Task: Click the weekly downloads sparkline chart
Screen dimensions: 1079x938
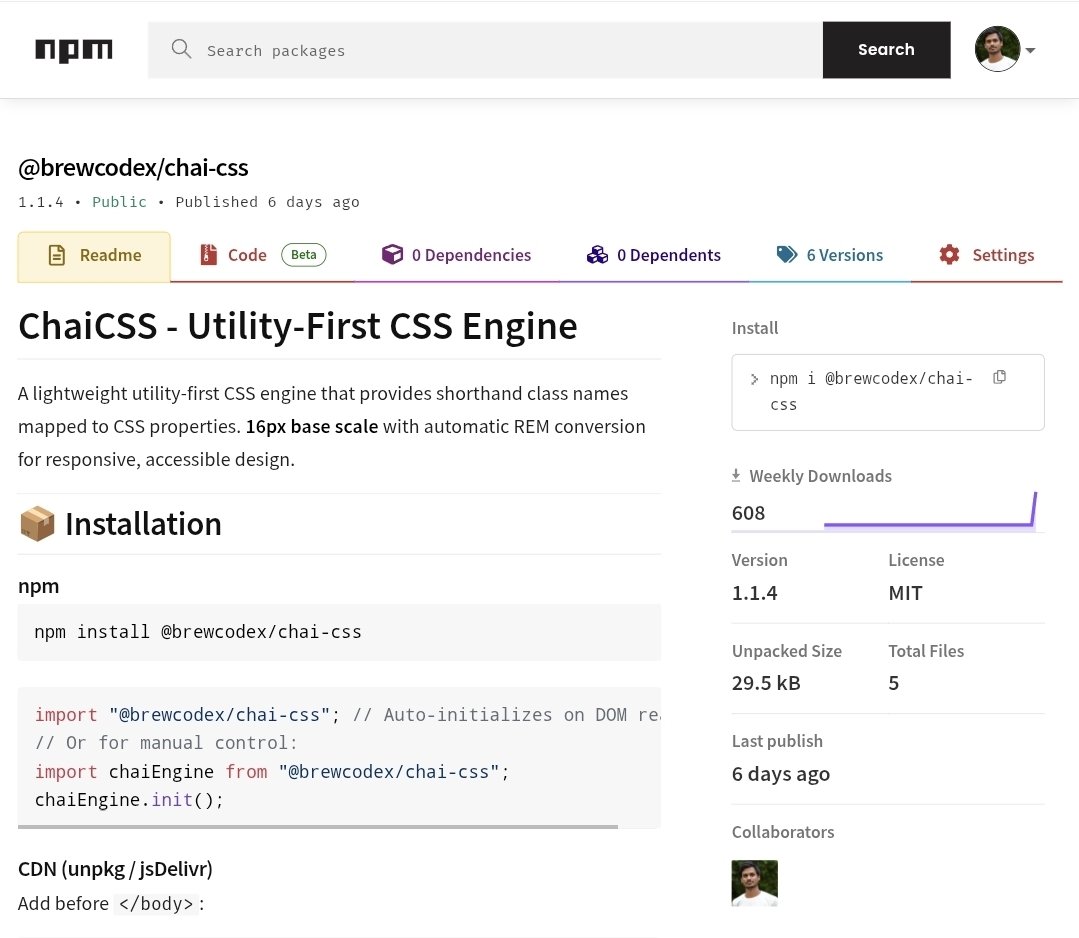Action: [930, 510]
